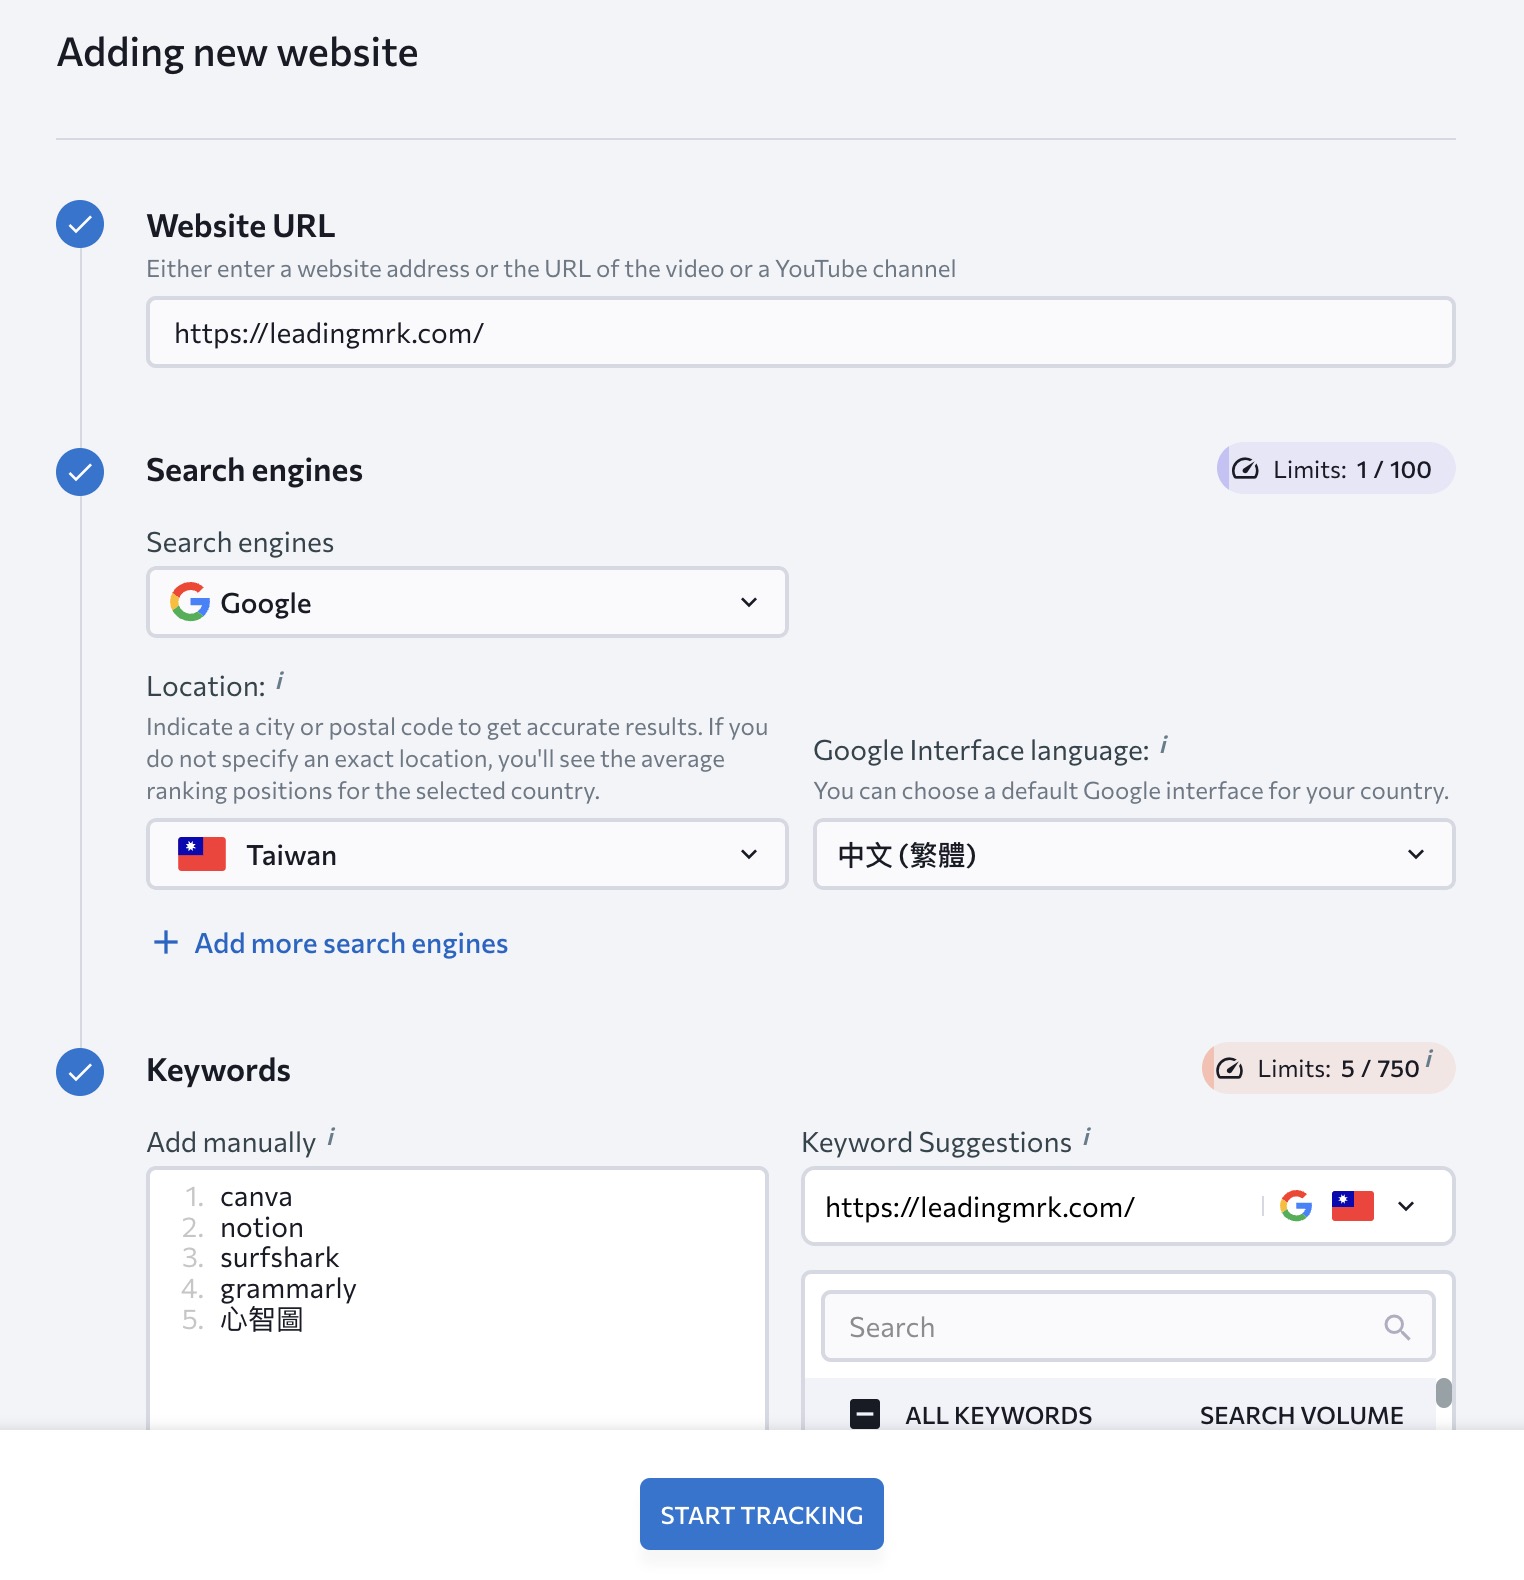
Task: Click the Location info icon
Action: tap(280, 681)
